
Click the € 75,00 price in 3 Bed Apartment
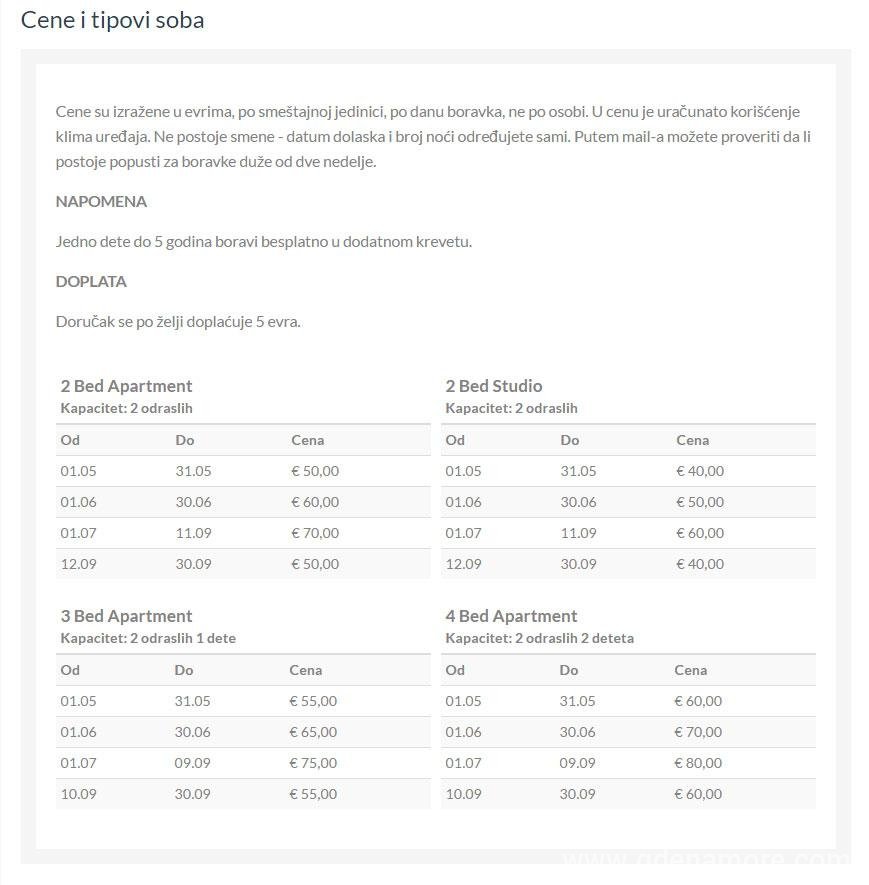(x=313, y=763)
